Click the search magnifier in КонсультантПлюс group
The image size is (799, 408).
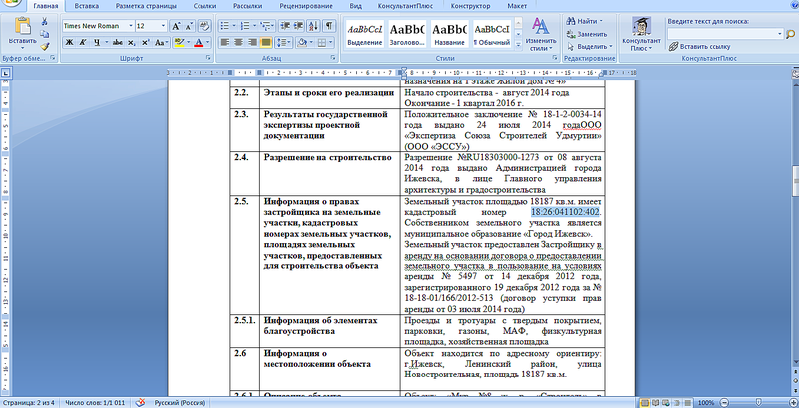(x=791, y=34)
